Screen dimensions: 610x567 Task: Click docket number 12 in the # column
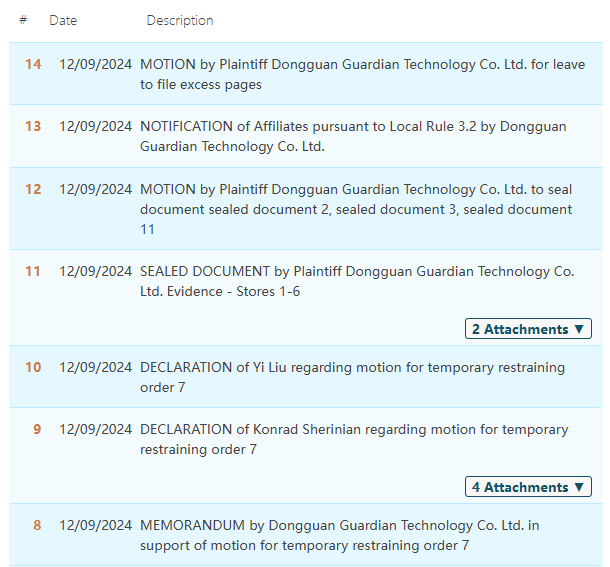click(33, 189)
